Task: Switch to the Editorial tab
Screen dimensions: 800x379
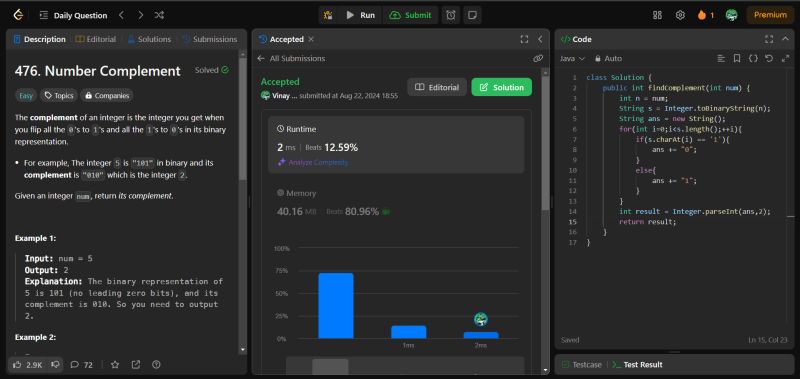Action: pos(96,39)
